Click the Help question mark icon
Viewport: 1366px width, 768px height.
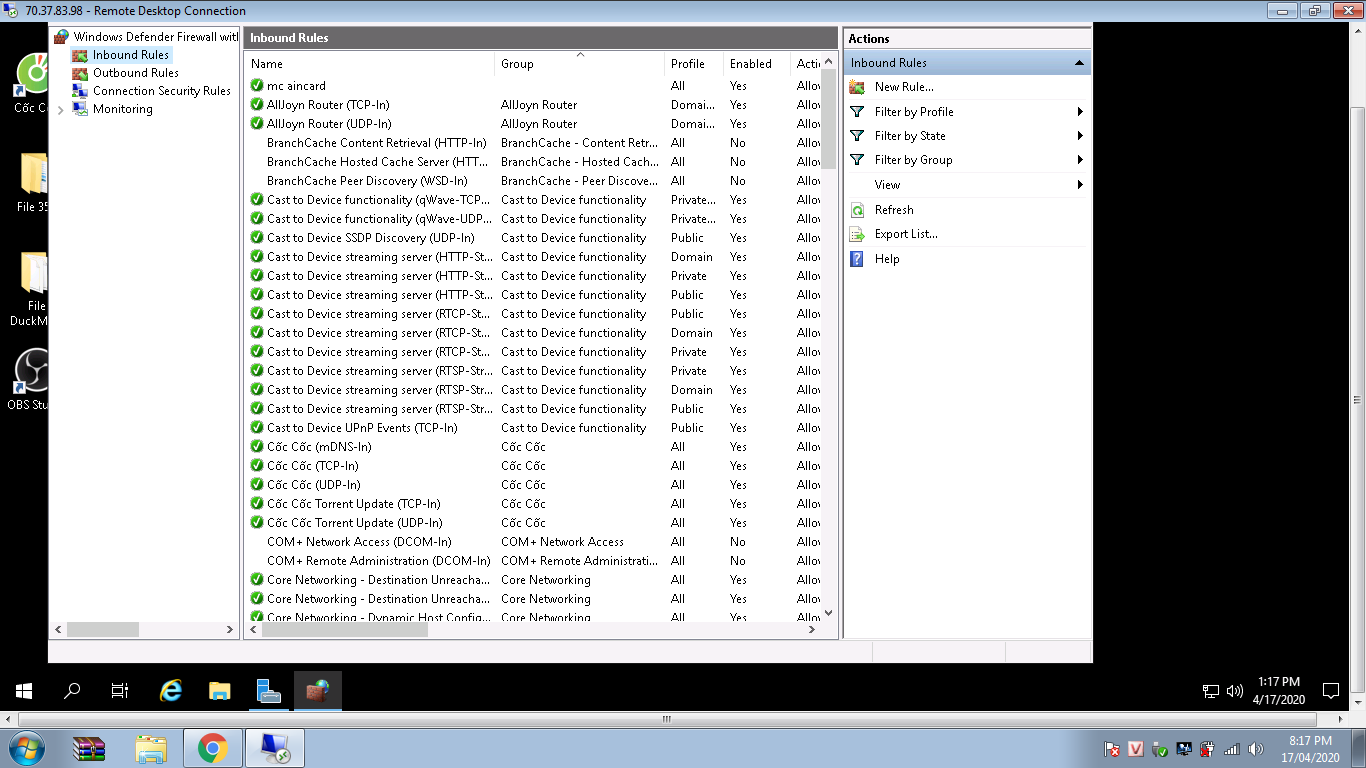click(x=857, y=259)
